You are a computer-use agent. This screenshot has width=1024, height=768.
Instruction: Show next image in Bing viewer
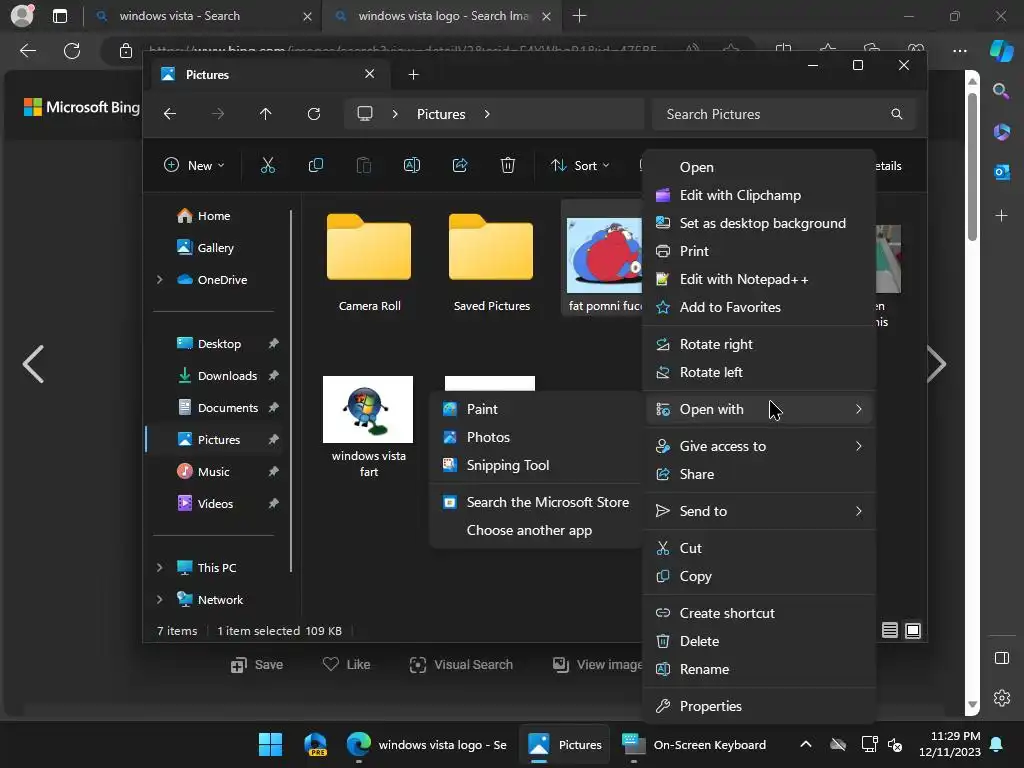pyautogui.click(x=936, y=364)
